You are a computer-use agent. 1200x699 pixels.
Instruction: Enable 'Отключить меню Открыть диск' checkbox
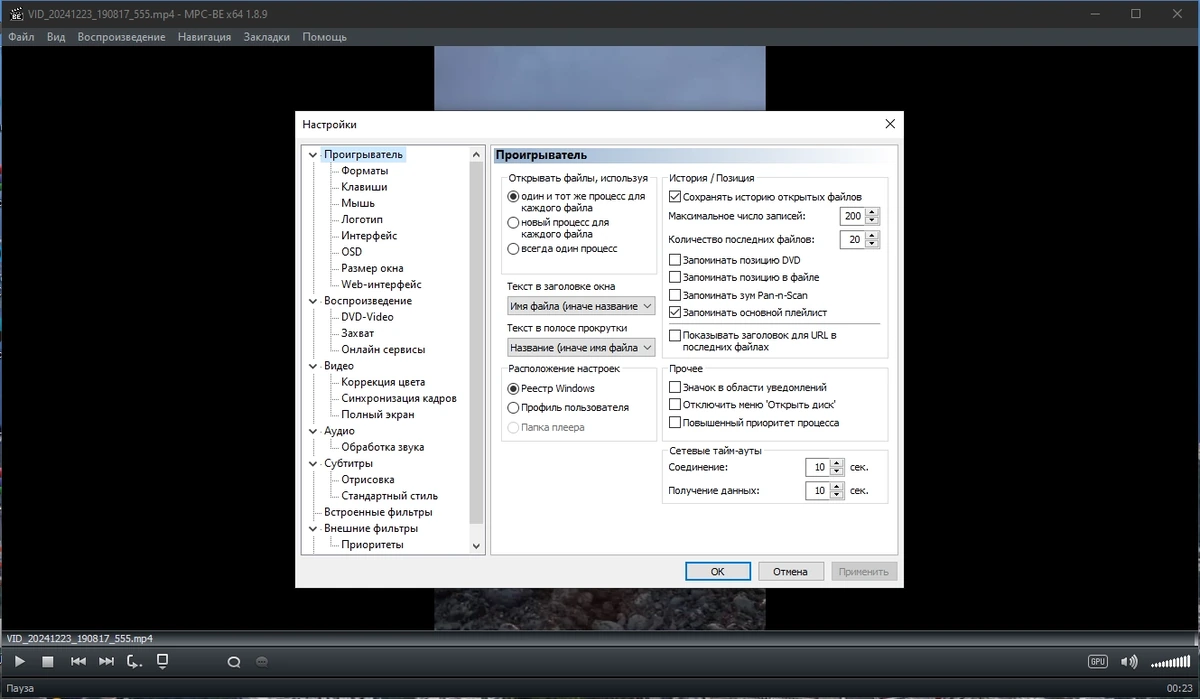[x=675, y=405]
